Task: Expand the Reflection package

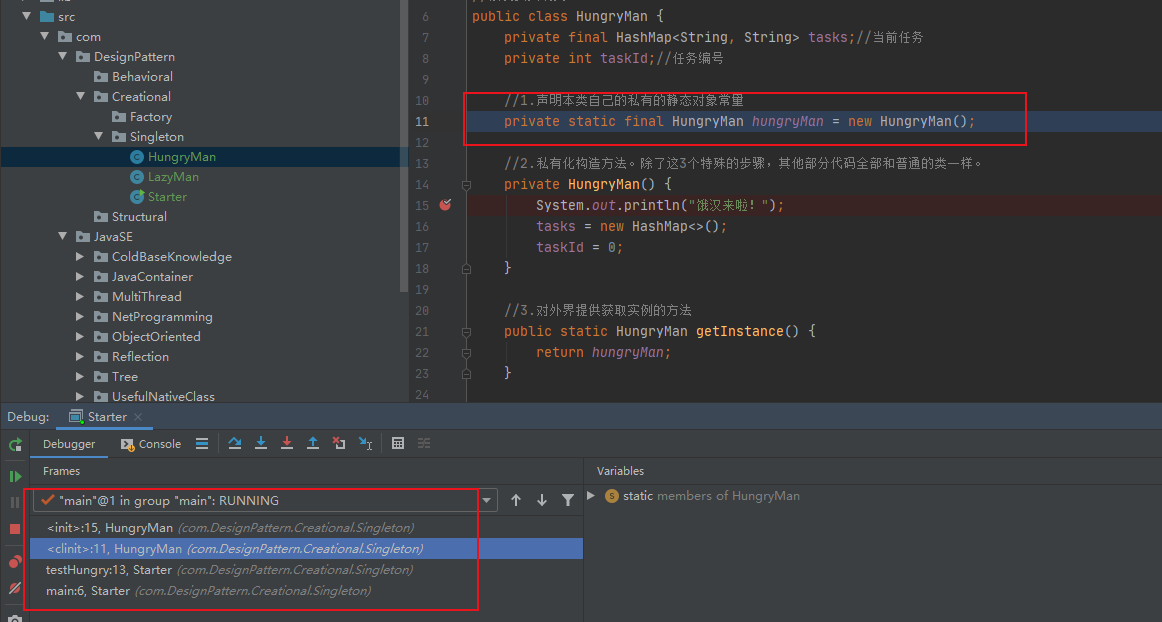Action: pos(80,356)
